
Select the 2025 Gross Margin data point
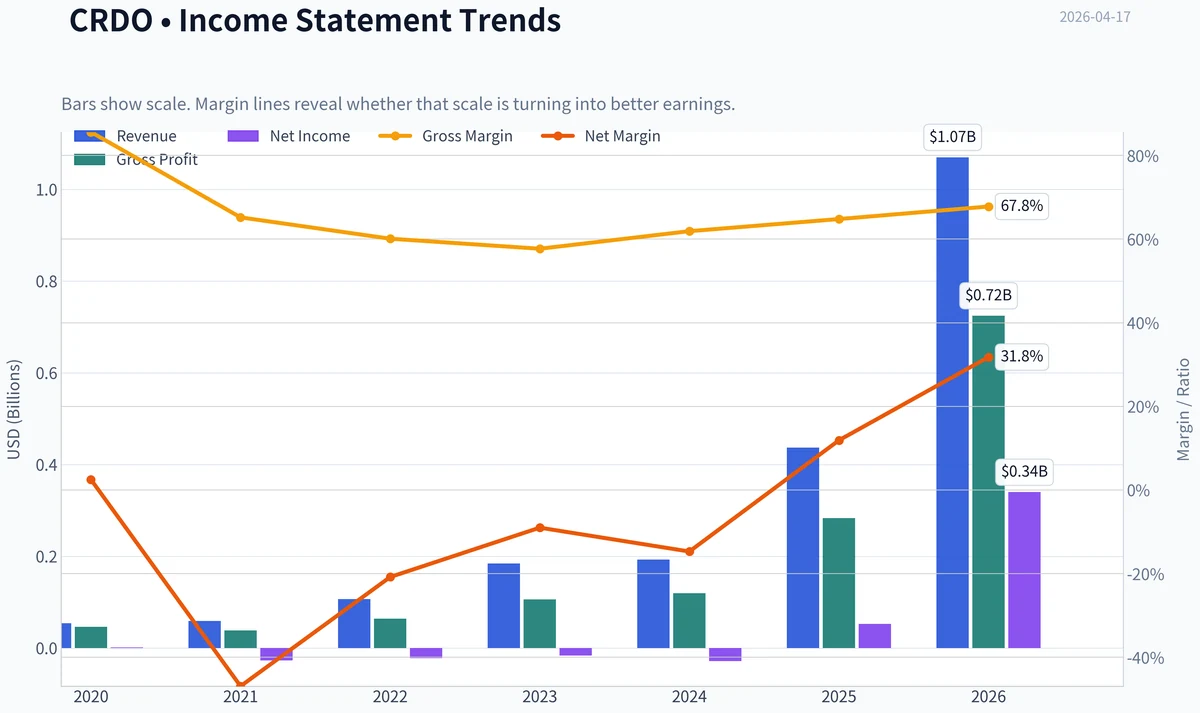[x=839, y=219]
